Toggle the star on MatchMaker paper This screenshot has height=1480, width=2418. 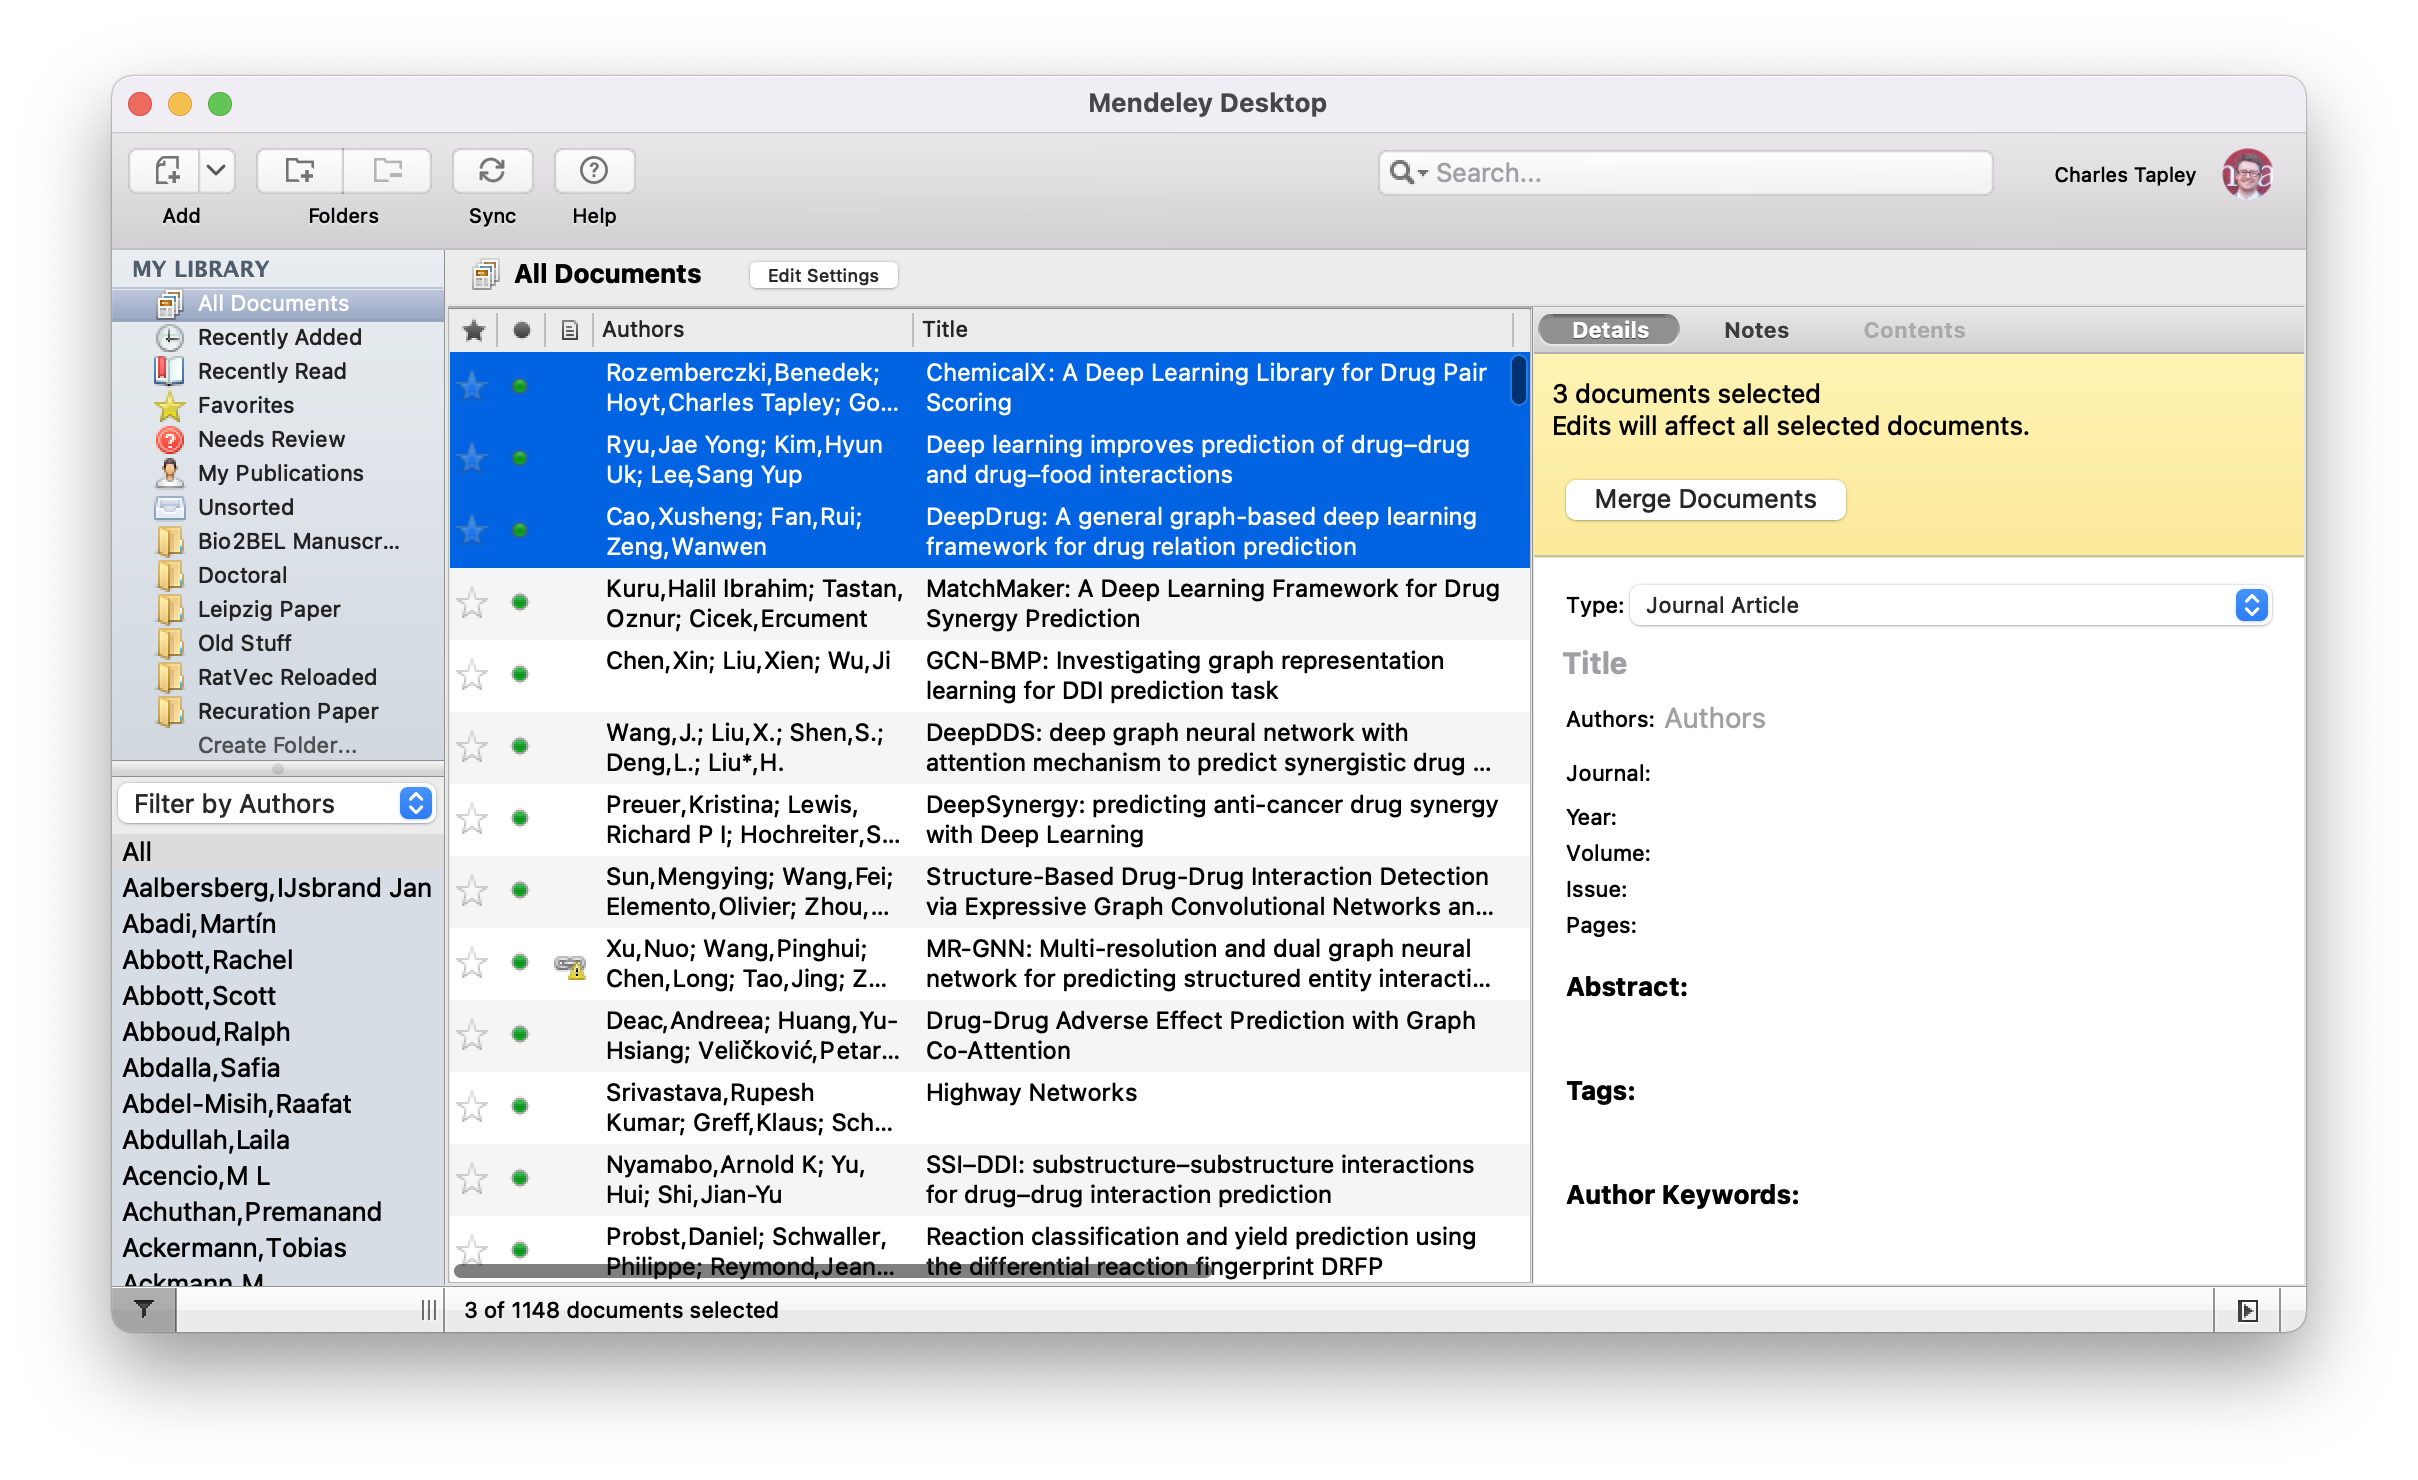click(x=477, y=603)
